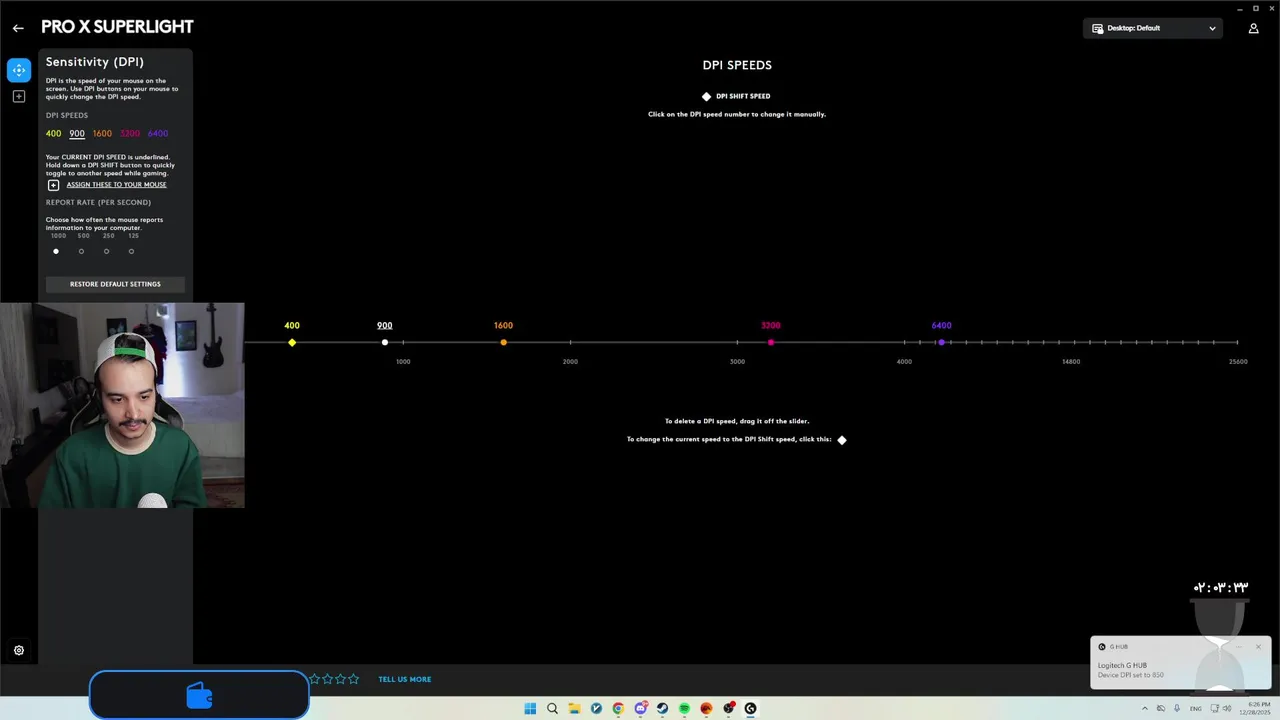Click the yellow 400 marker on the slider

(292, 343)
